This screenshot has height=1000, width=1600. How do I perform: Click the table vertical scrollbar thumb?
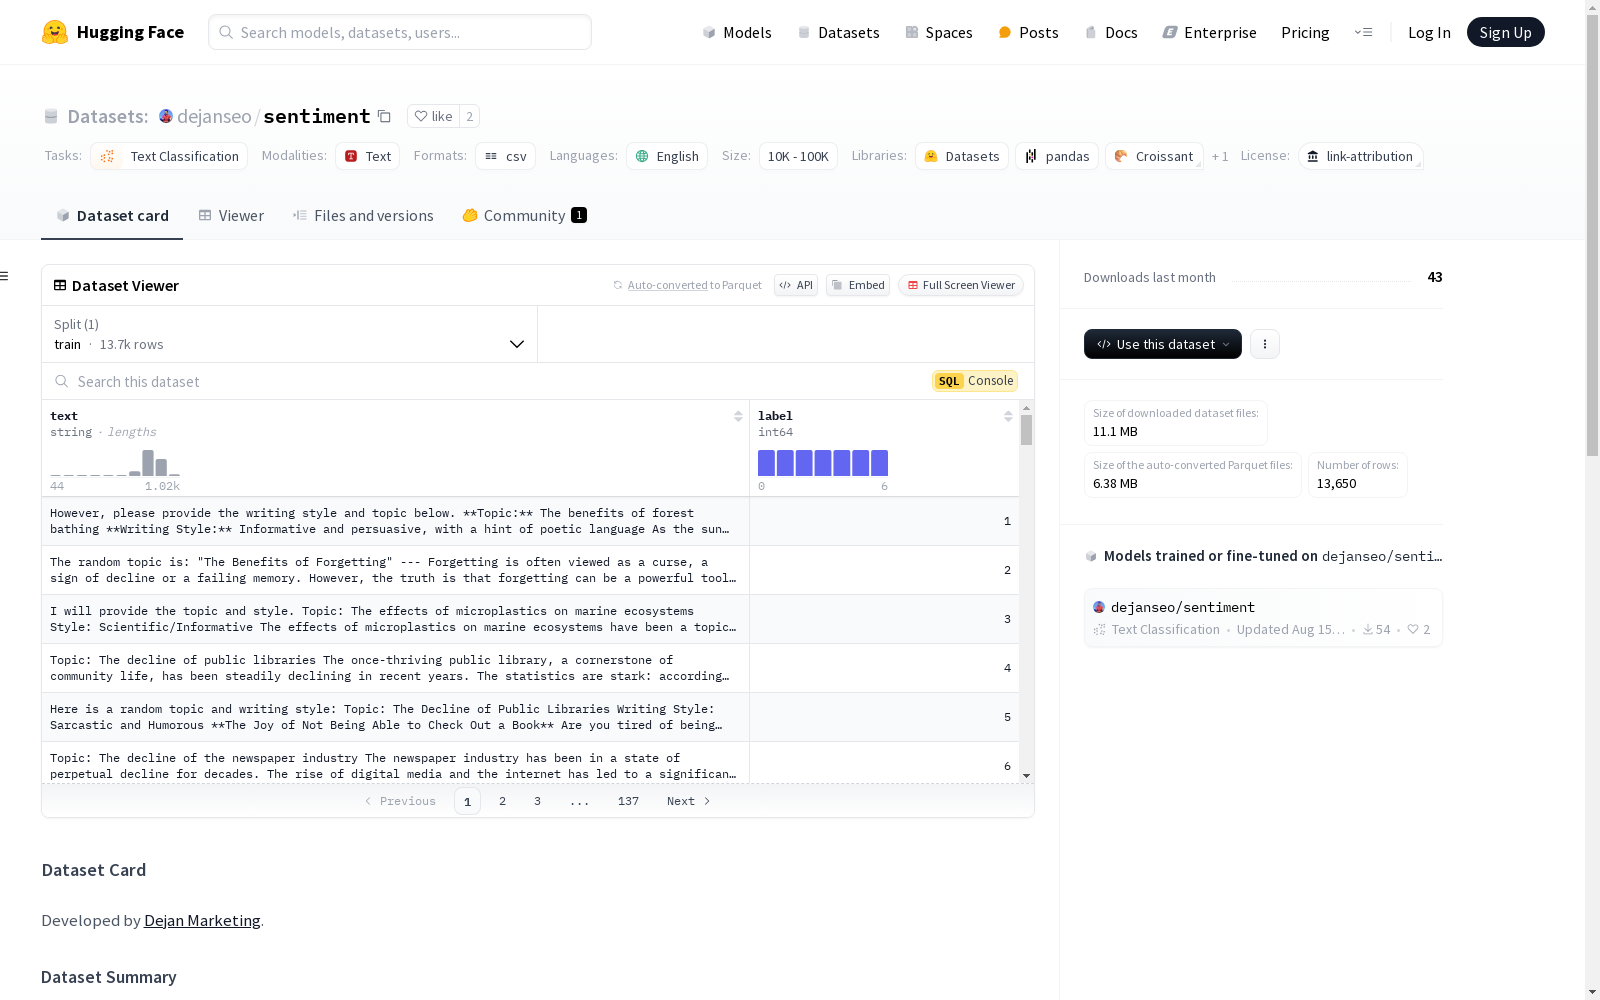[x=1026, y=430]
